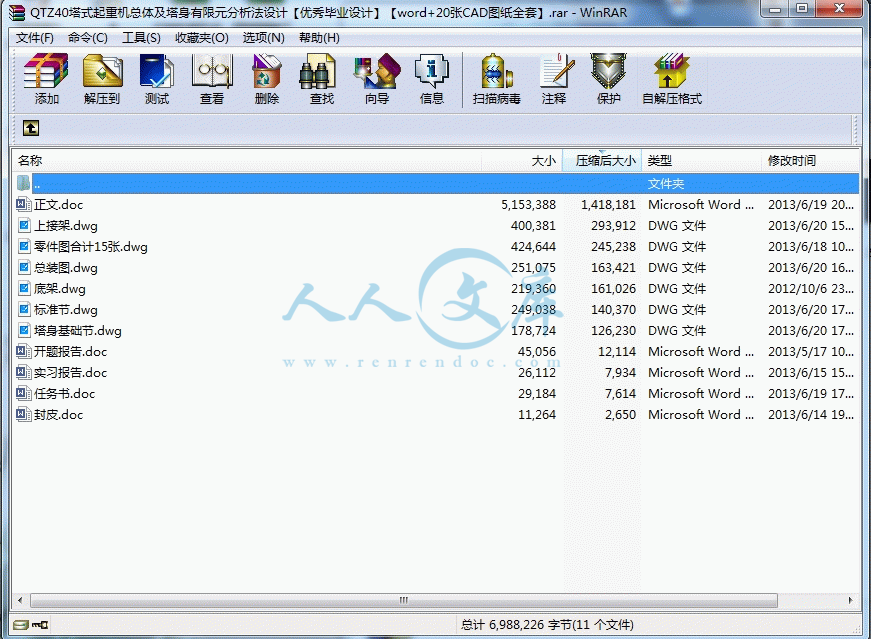The image size is (871, 639).
Task: Click size value 5,153,388
Action: click(528, 204)
